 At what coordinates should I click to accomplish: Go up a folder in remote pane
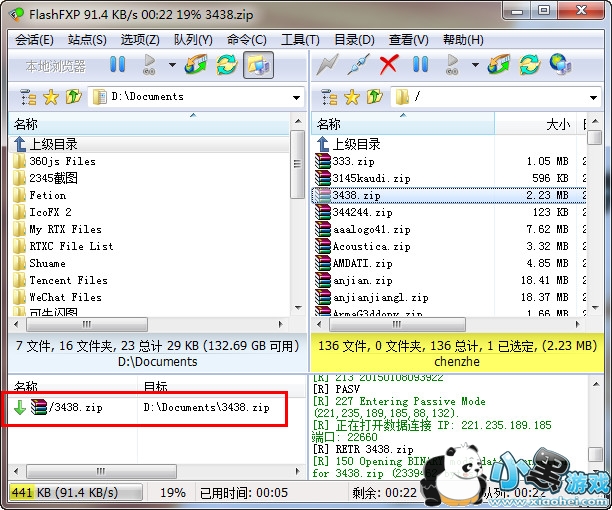[374, 97]
